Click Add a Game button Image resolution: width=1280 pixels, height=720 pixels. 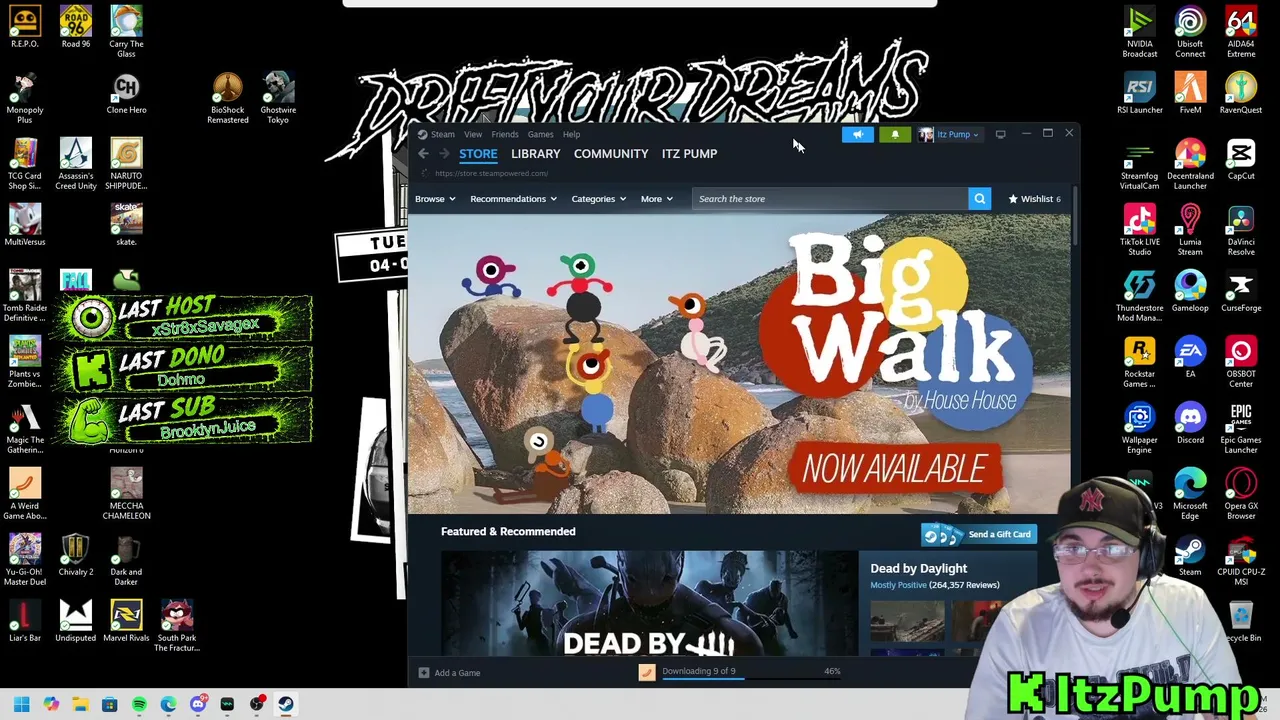[x=450, y=673]
